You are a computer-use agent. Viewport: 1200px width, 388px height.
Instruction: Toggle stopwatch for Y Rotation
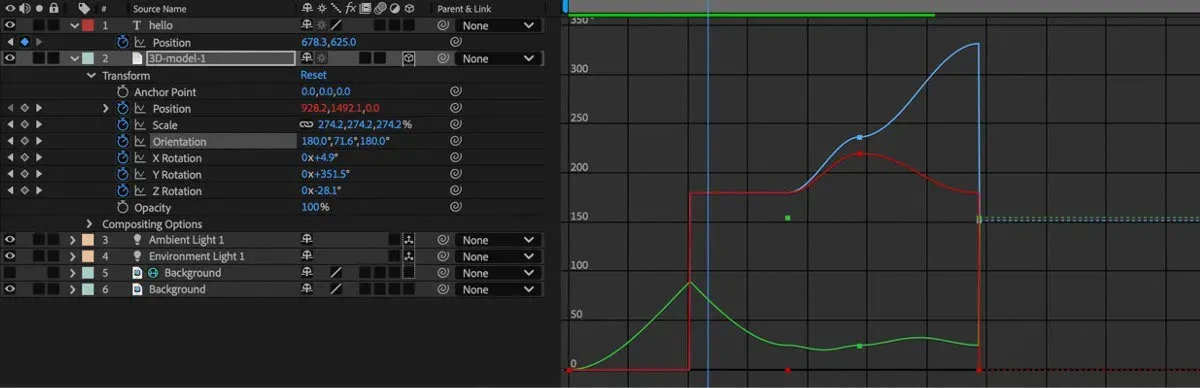123,174
